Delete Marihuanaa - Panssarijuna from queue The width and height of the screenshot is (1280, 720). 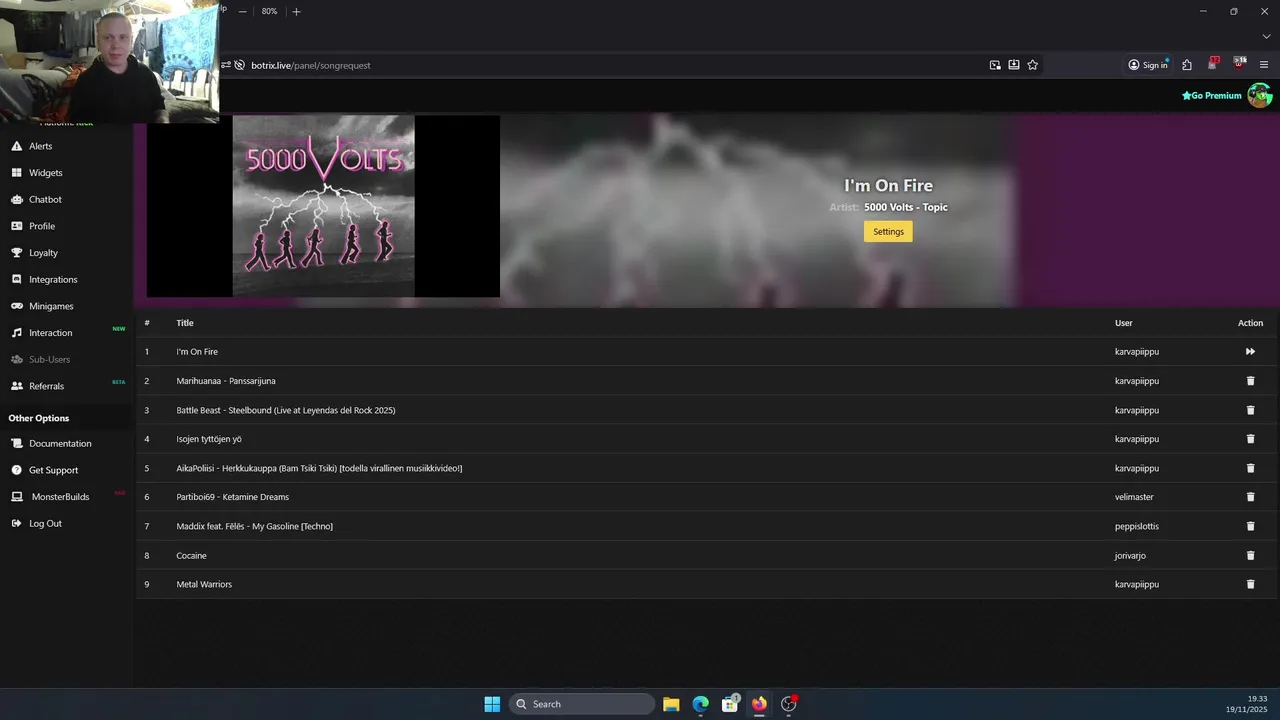(1250, 381)
